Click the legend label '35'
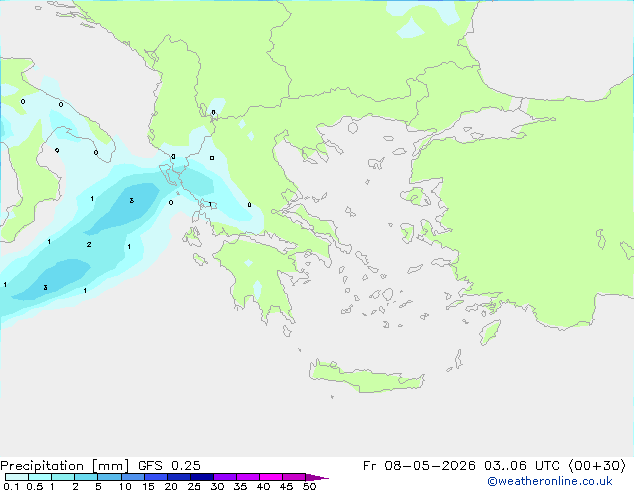Image resolution: width=634 pixels, height=490 pixels. coord(240,486)
